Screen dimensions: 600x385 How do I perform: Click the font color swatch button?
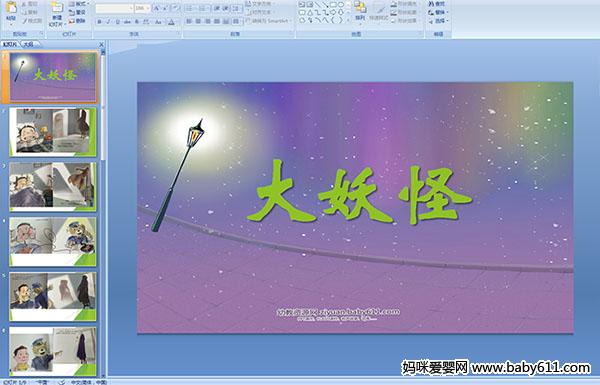[x=171, y=22]
